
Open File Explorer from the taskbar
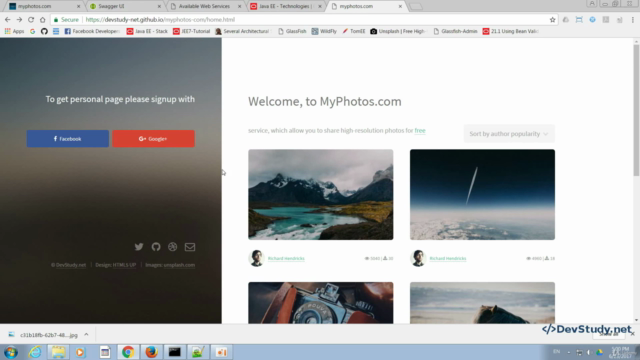(58, 352)
